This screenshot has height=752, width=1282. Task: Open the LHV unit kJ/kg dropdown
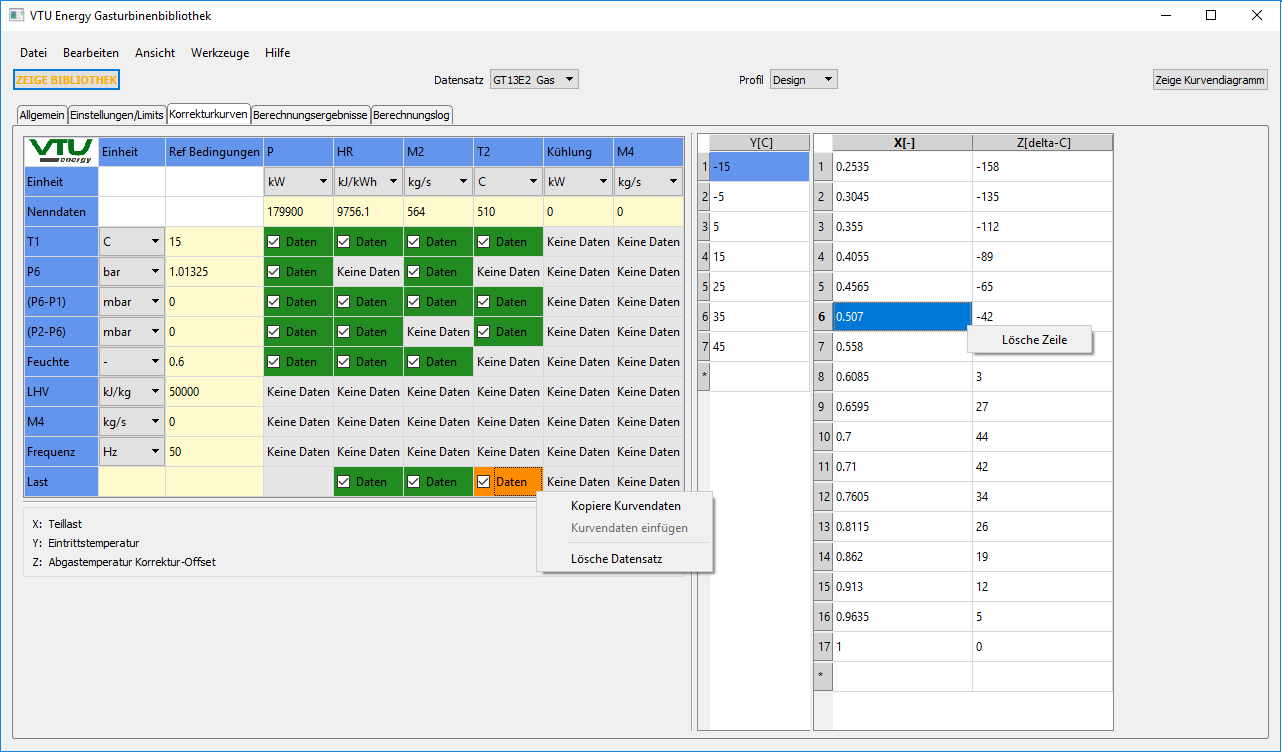[132, 392]
